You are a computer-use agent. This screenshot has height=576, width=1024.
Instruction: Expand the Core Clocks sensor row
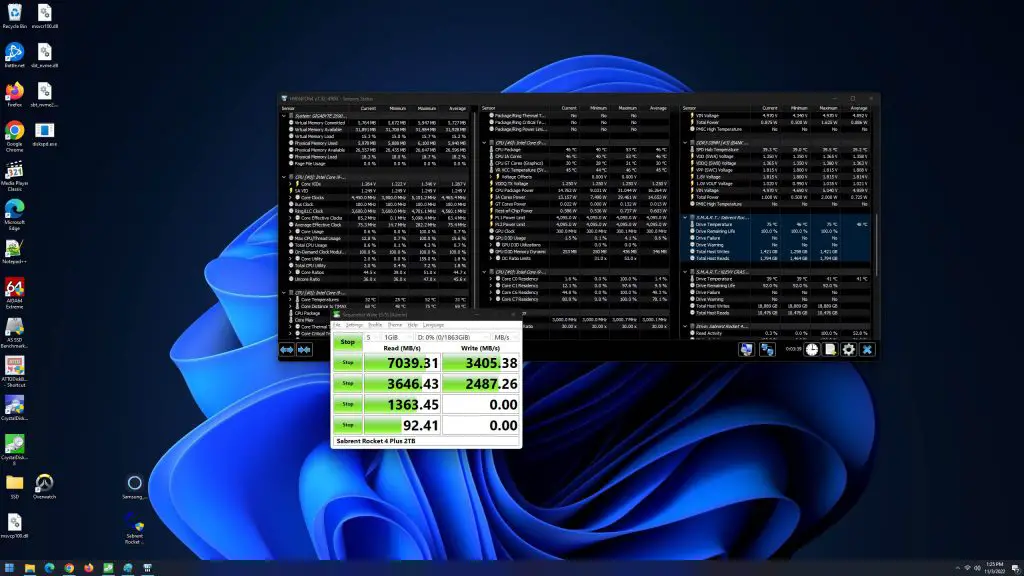[291, 197]
